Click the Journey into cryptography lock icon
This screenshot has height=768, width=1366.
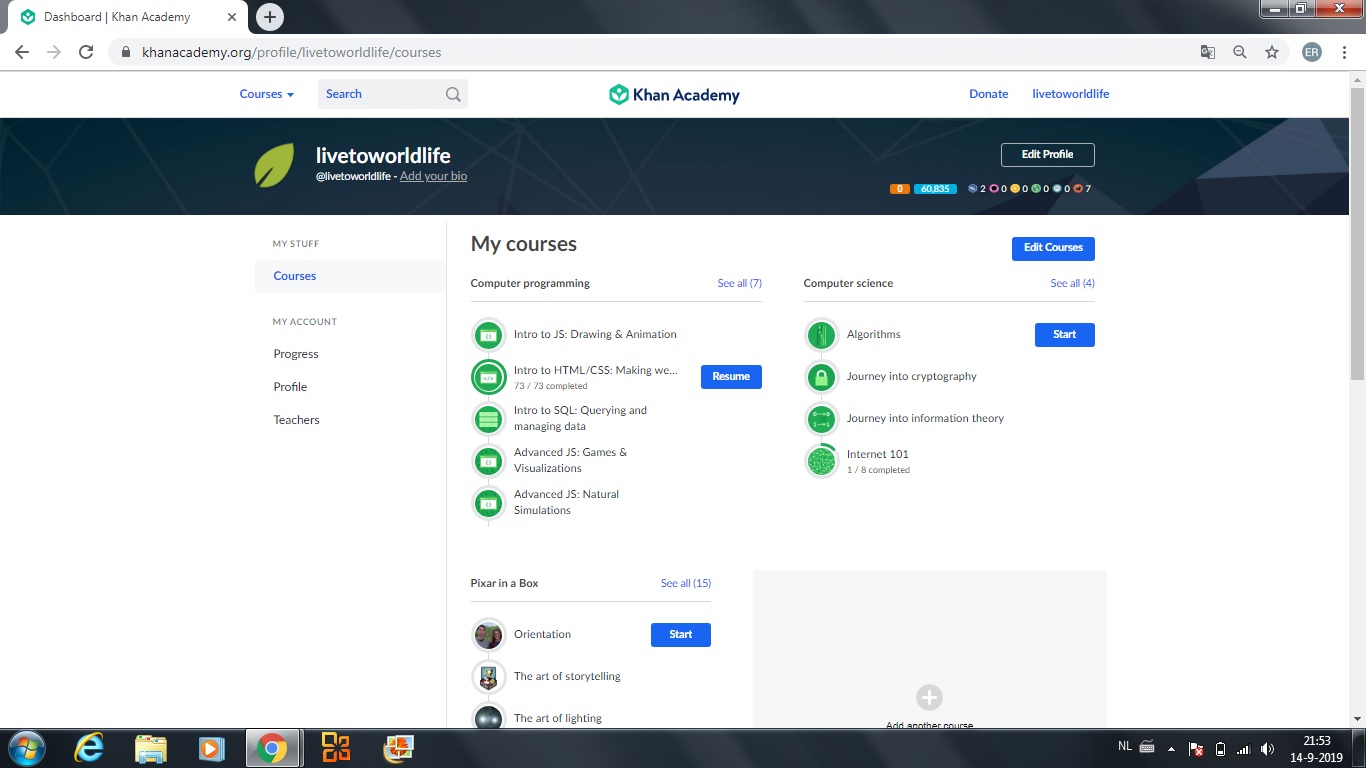pos(821,377)
